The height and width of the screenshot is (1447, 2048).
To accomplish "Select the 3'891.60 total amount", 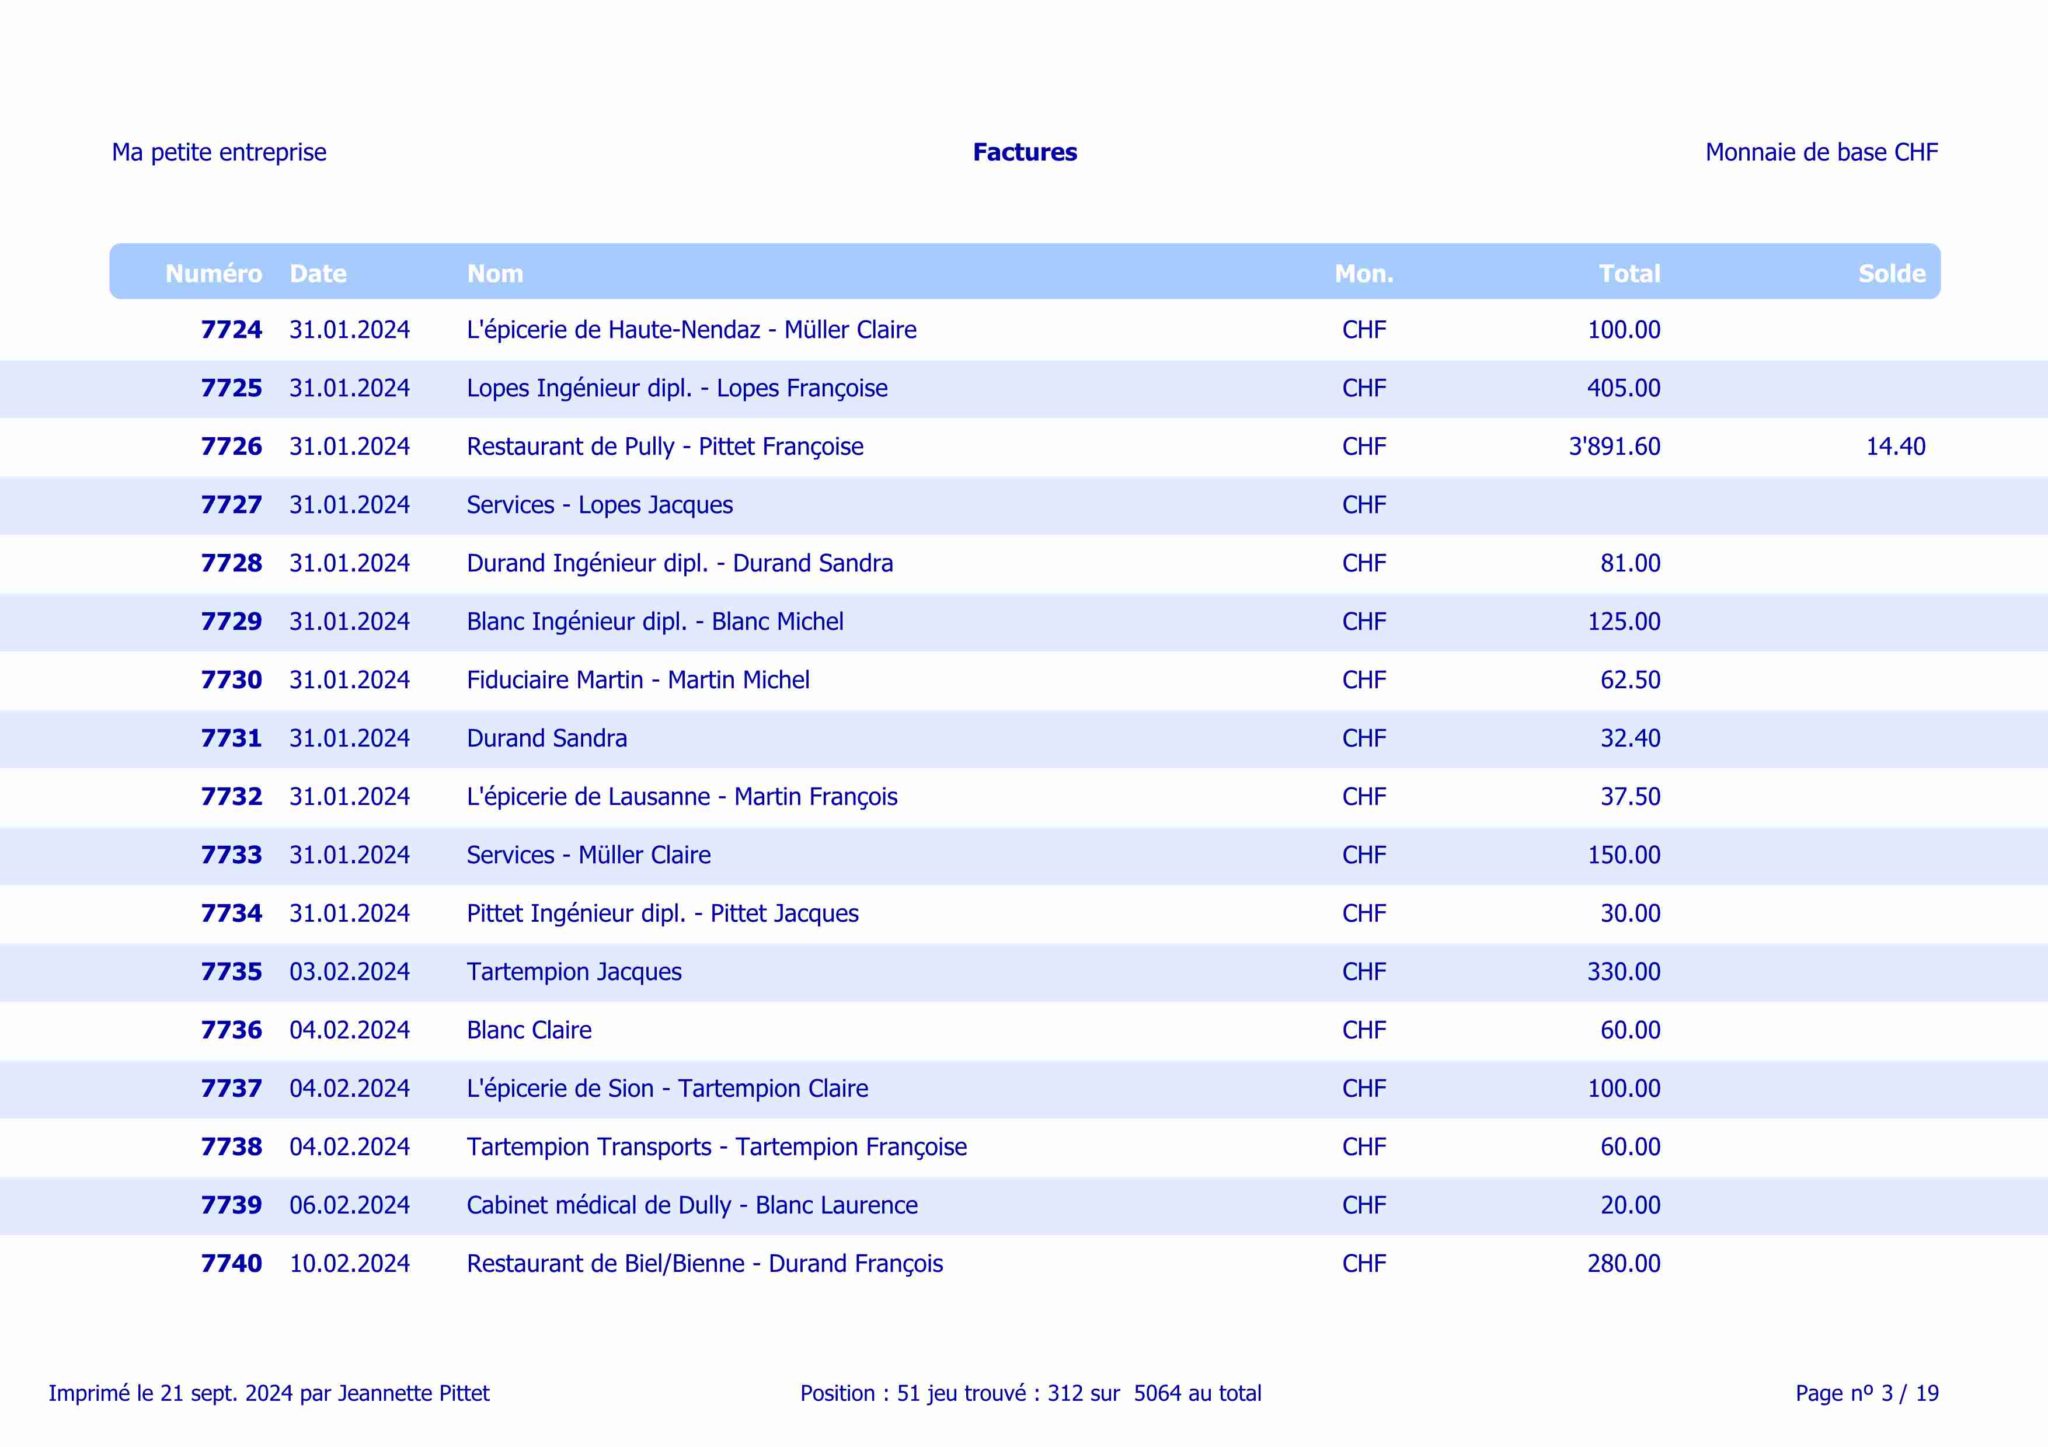I will (1613, 447).
